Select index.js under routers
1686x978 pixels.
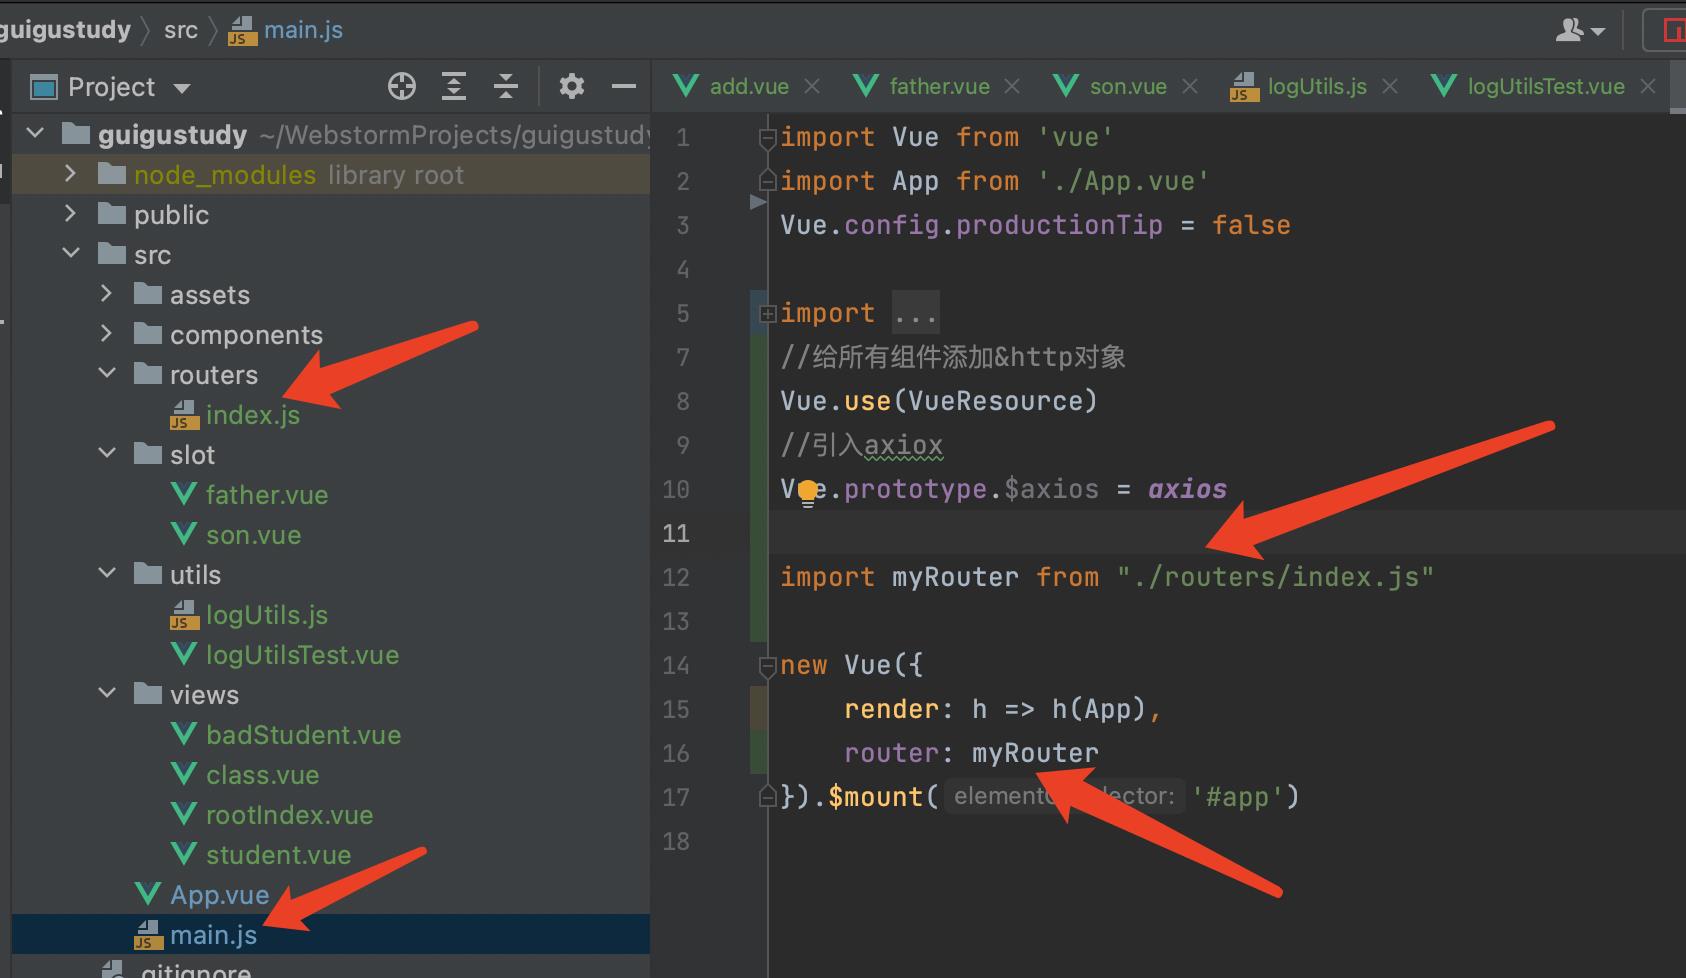pos(253,415)
